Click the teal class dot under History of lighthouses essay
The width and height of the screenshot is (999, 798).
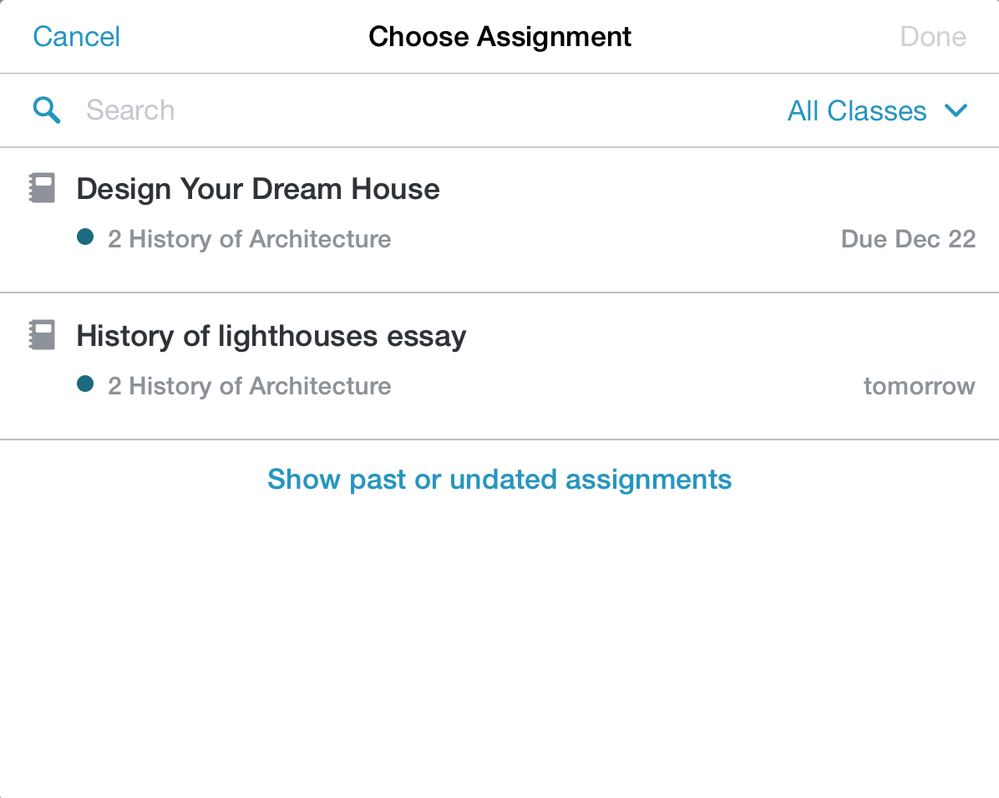(85, 384)
